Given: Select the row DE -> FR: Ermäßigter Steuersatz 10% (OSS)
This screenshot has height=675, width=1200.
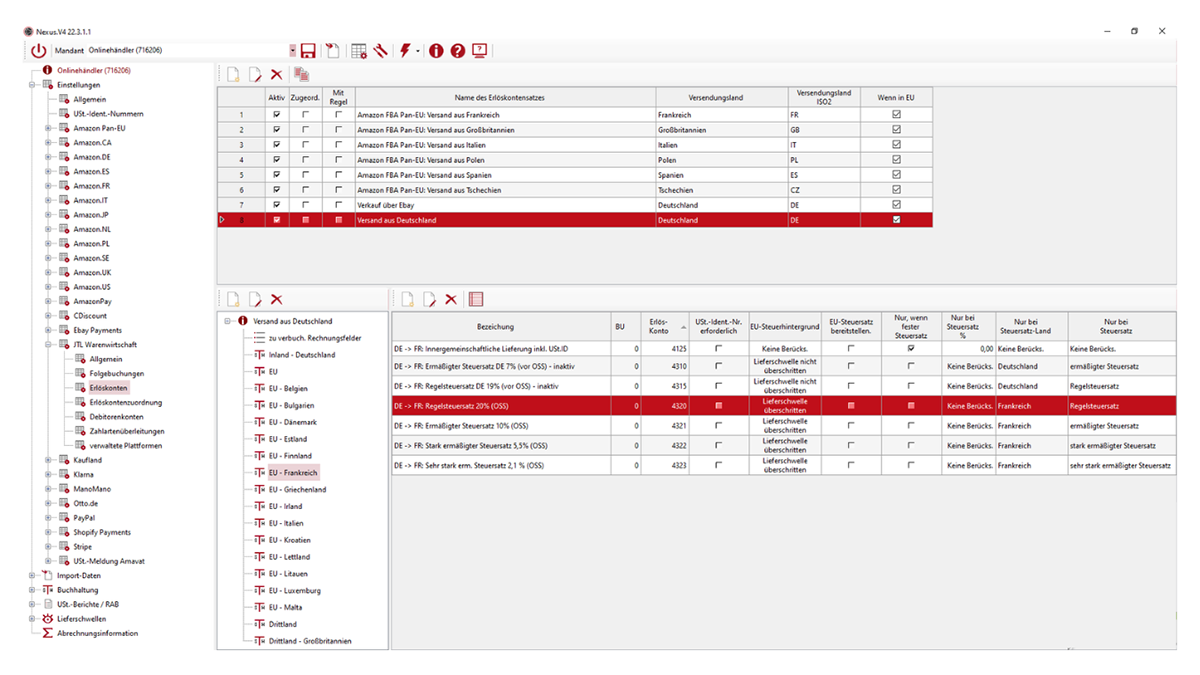Looking at the screenshot, I should (500, 426).
